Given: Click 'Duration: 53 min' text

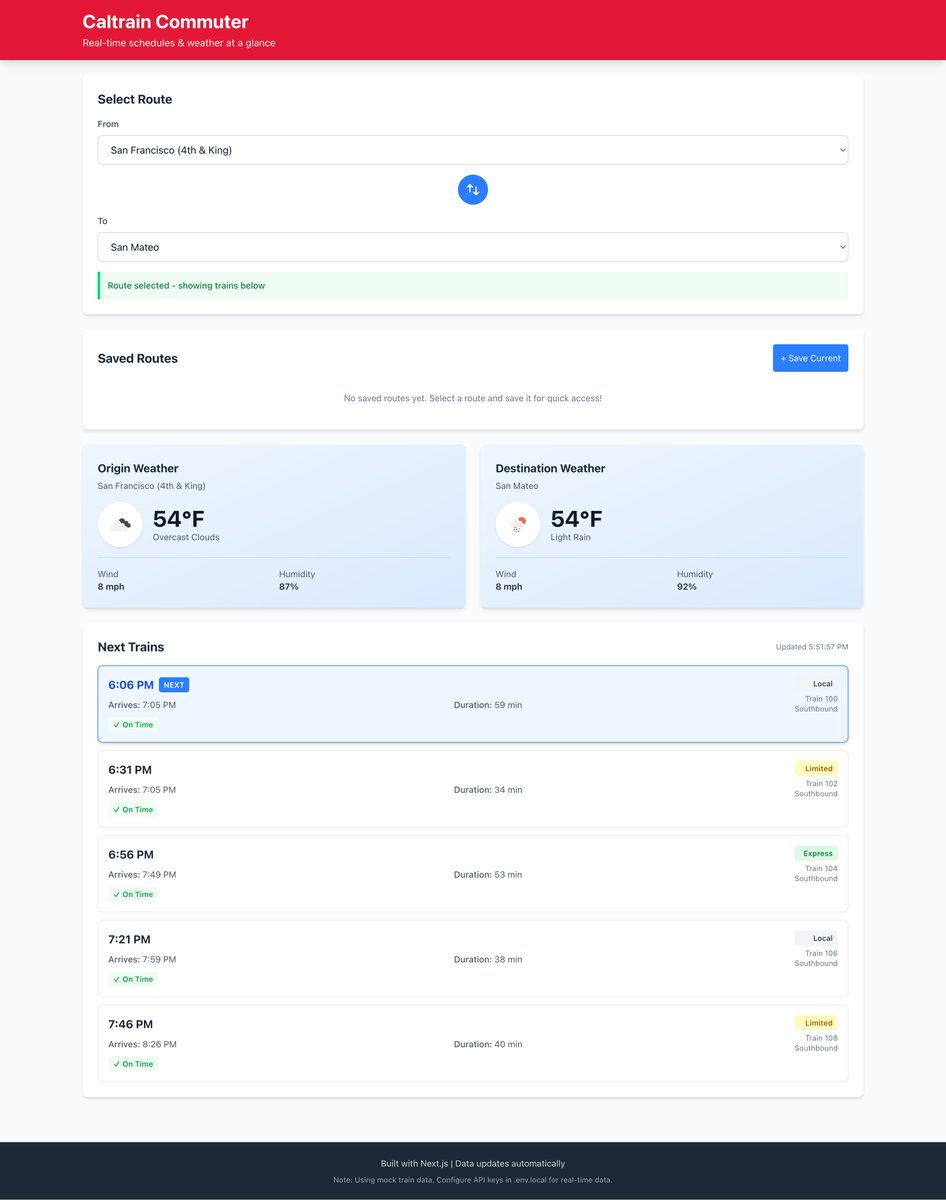Looking at the screenshot, I should coord(488,875).
